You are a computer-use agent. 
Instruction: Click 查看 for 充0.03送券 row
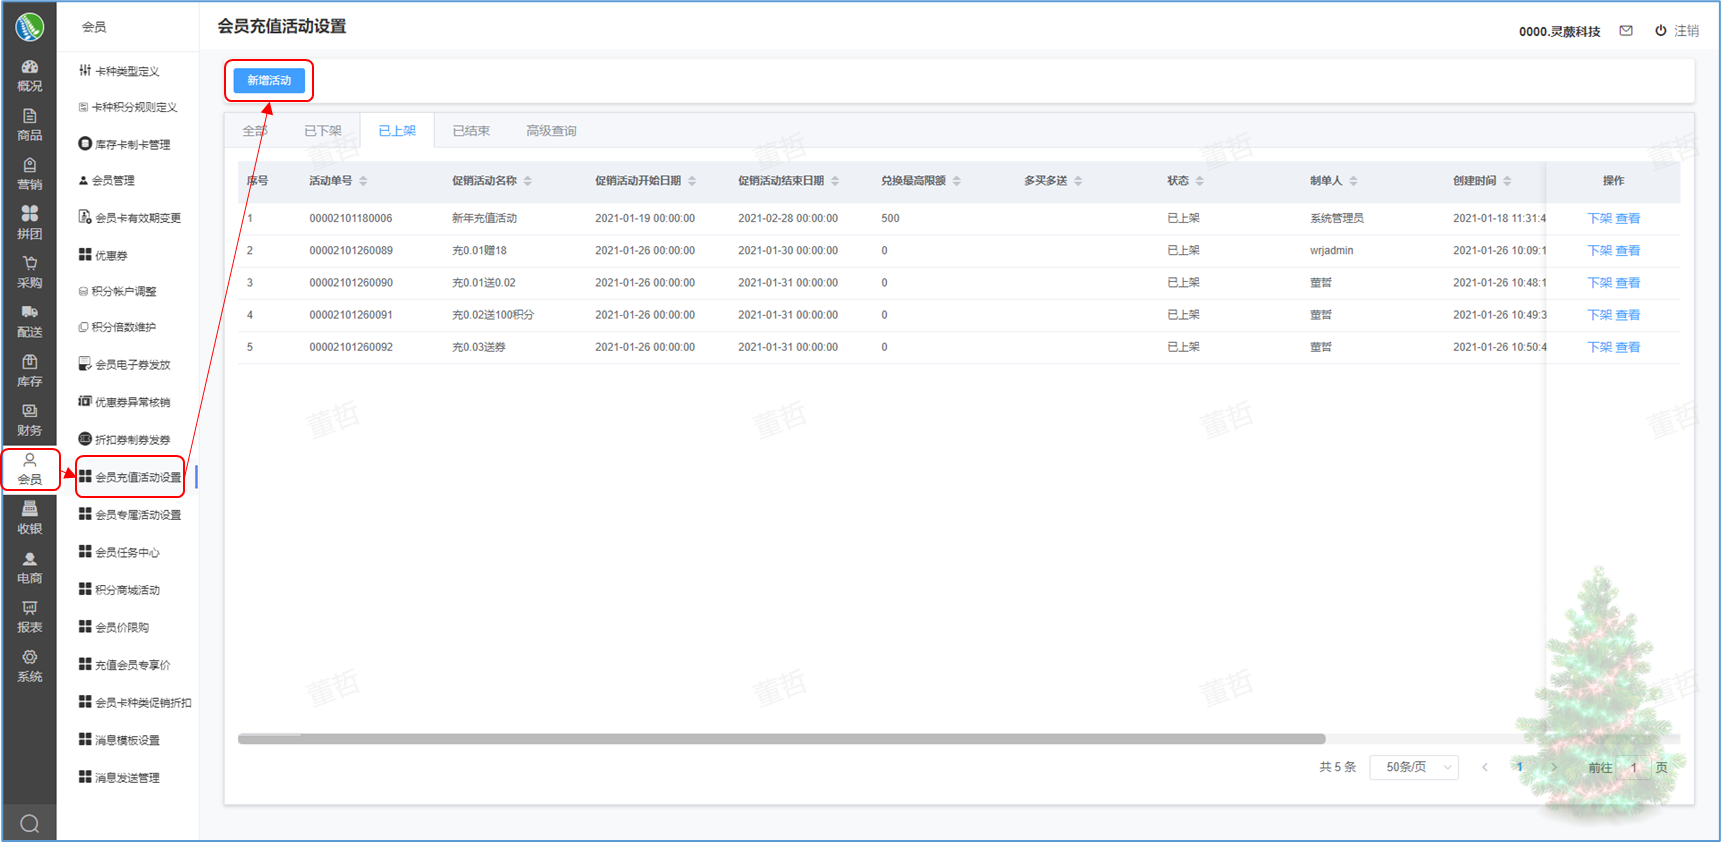point(1628,347)
